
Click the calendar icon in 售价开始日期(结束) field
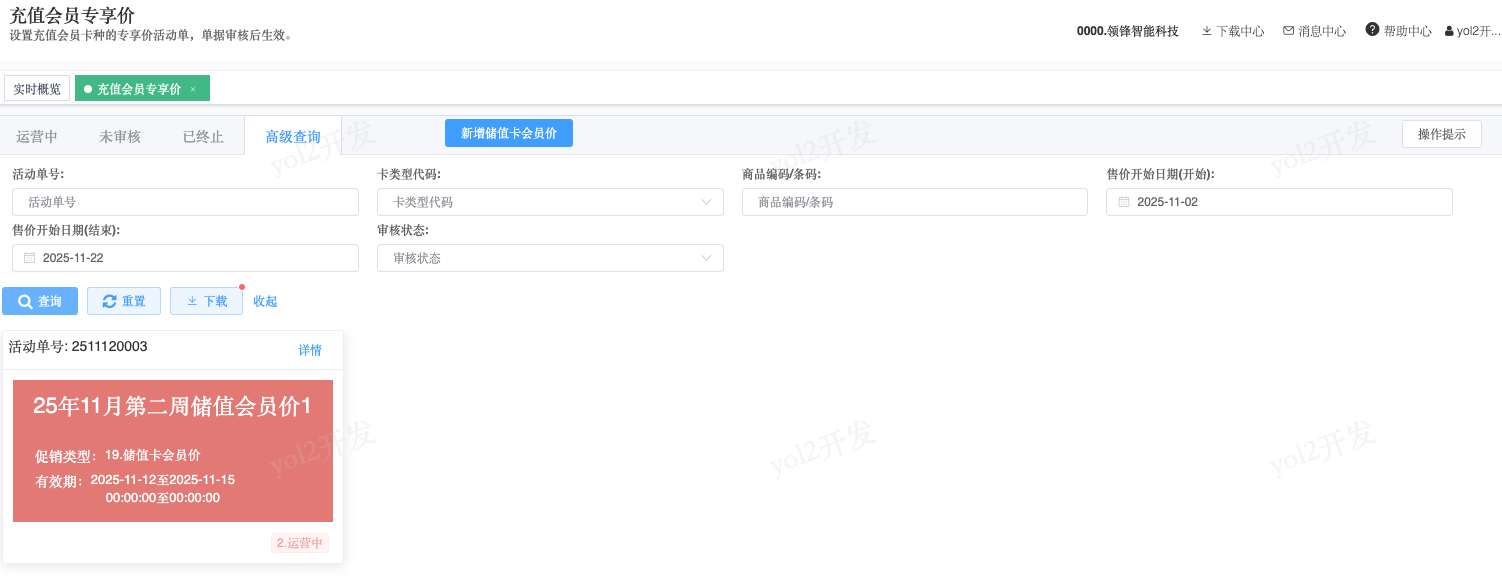(x=30, y=258)
